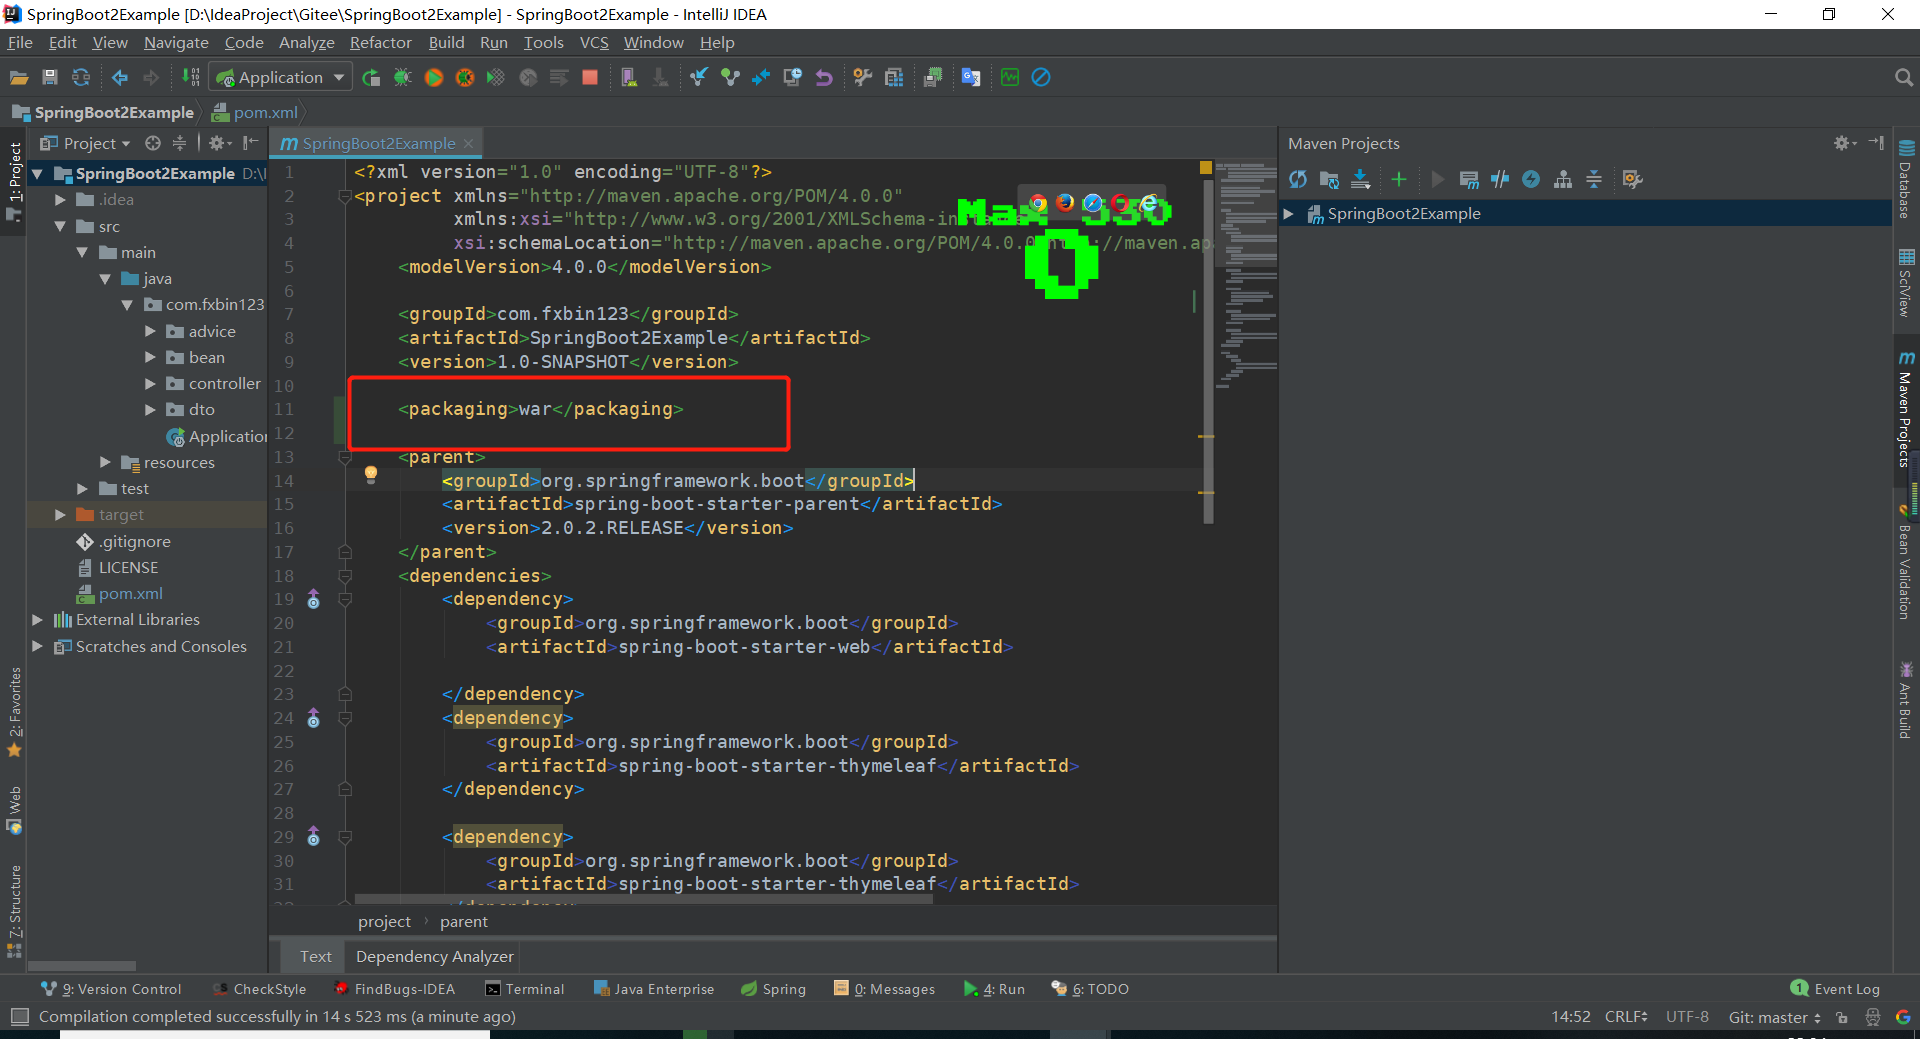Open the VCS menu
Screen dimensions: 1920x1039
coord(594,42)
